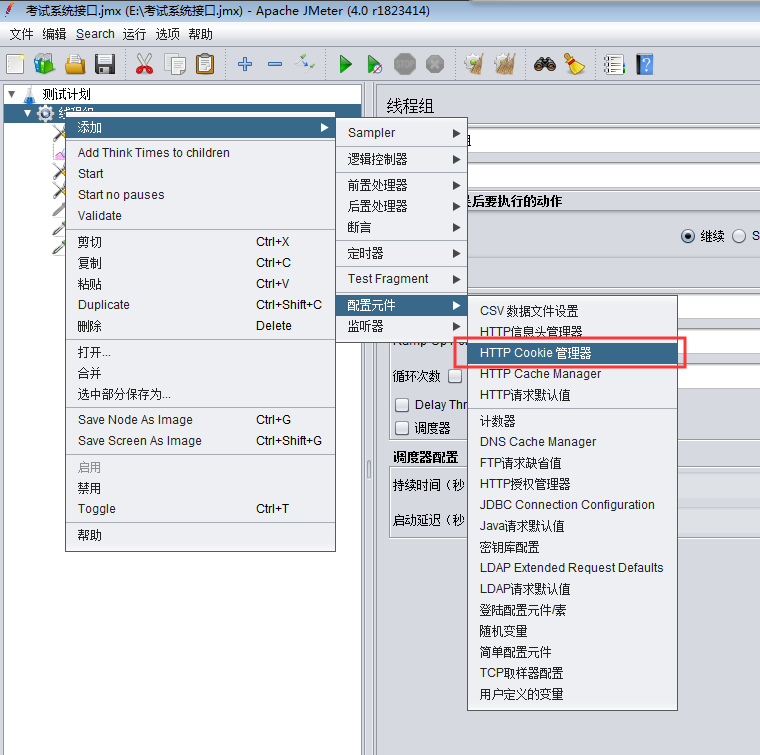This screenshot has height=755, width=760.
Task: Open the 编辑 menu
Action: click(54, 34)
